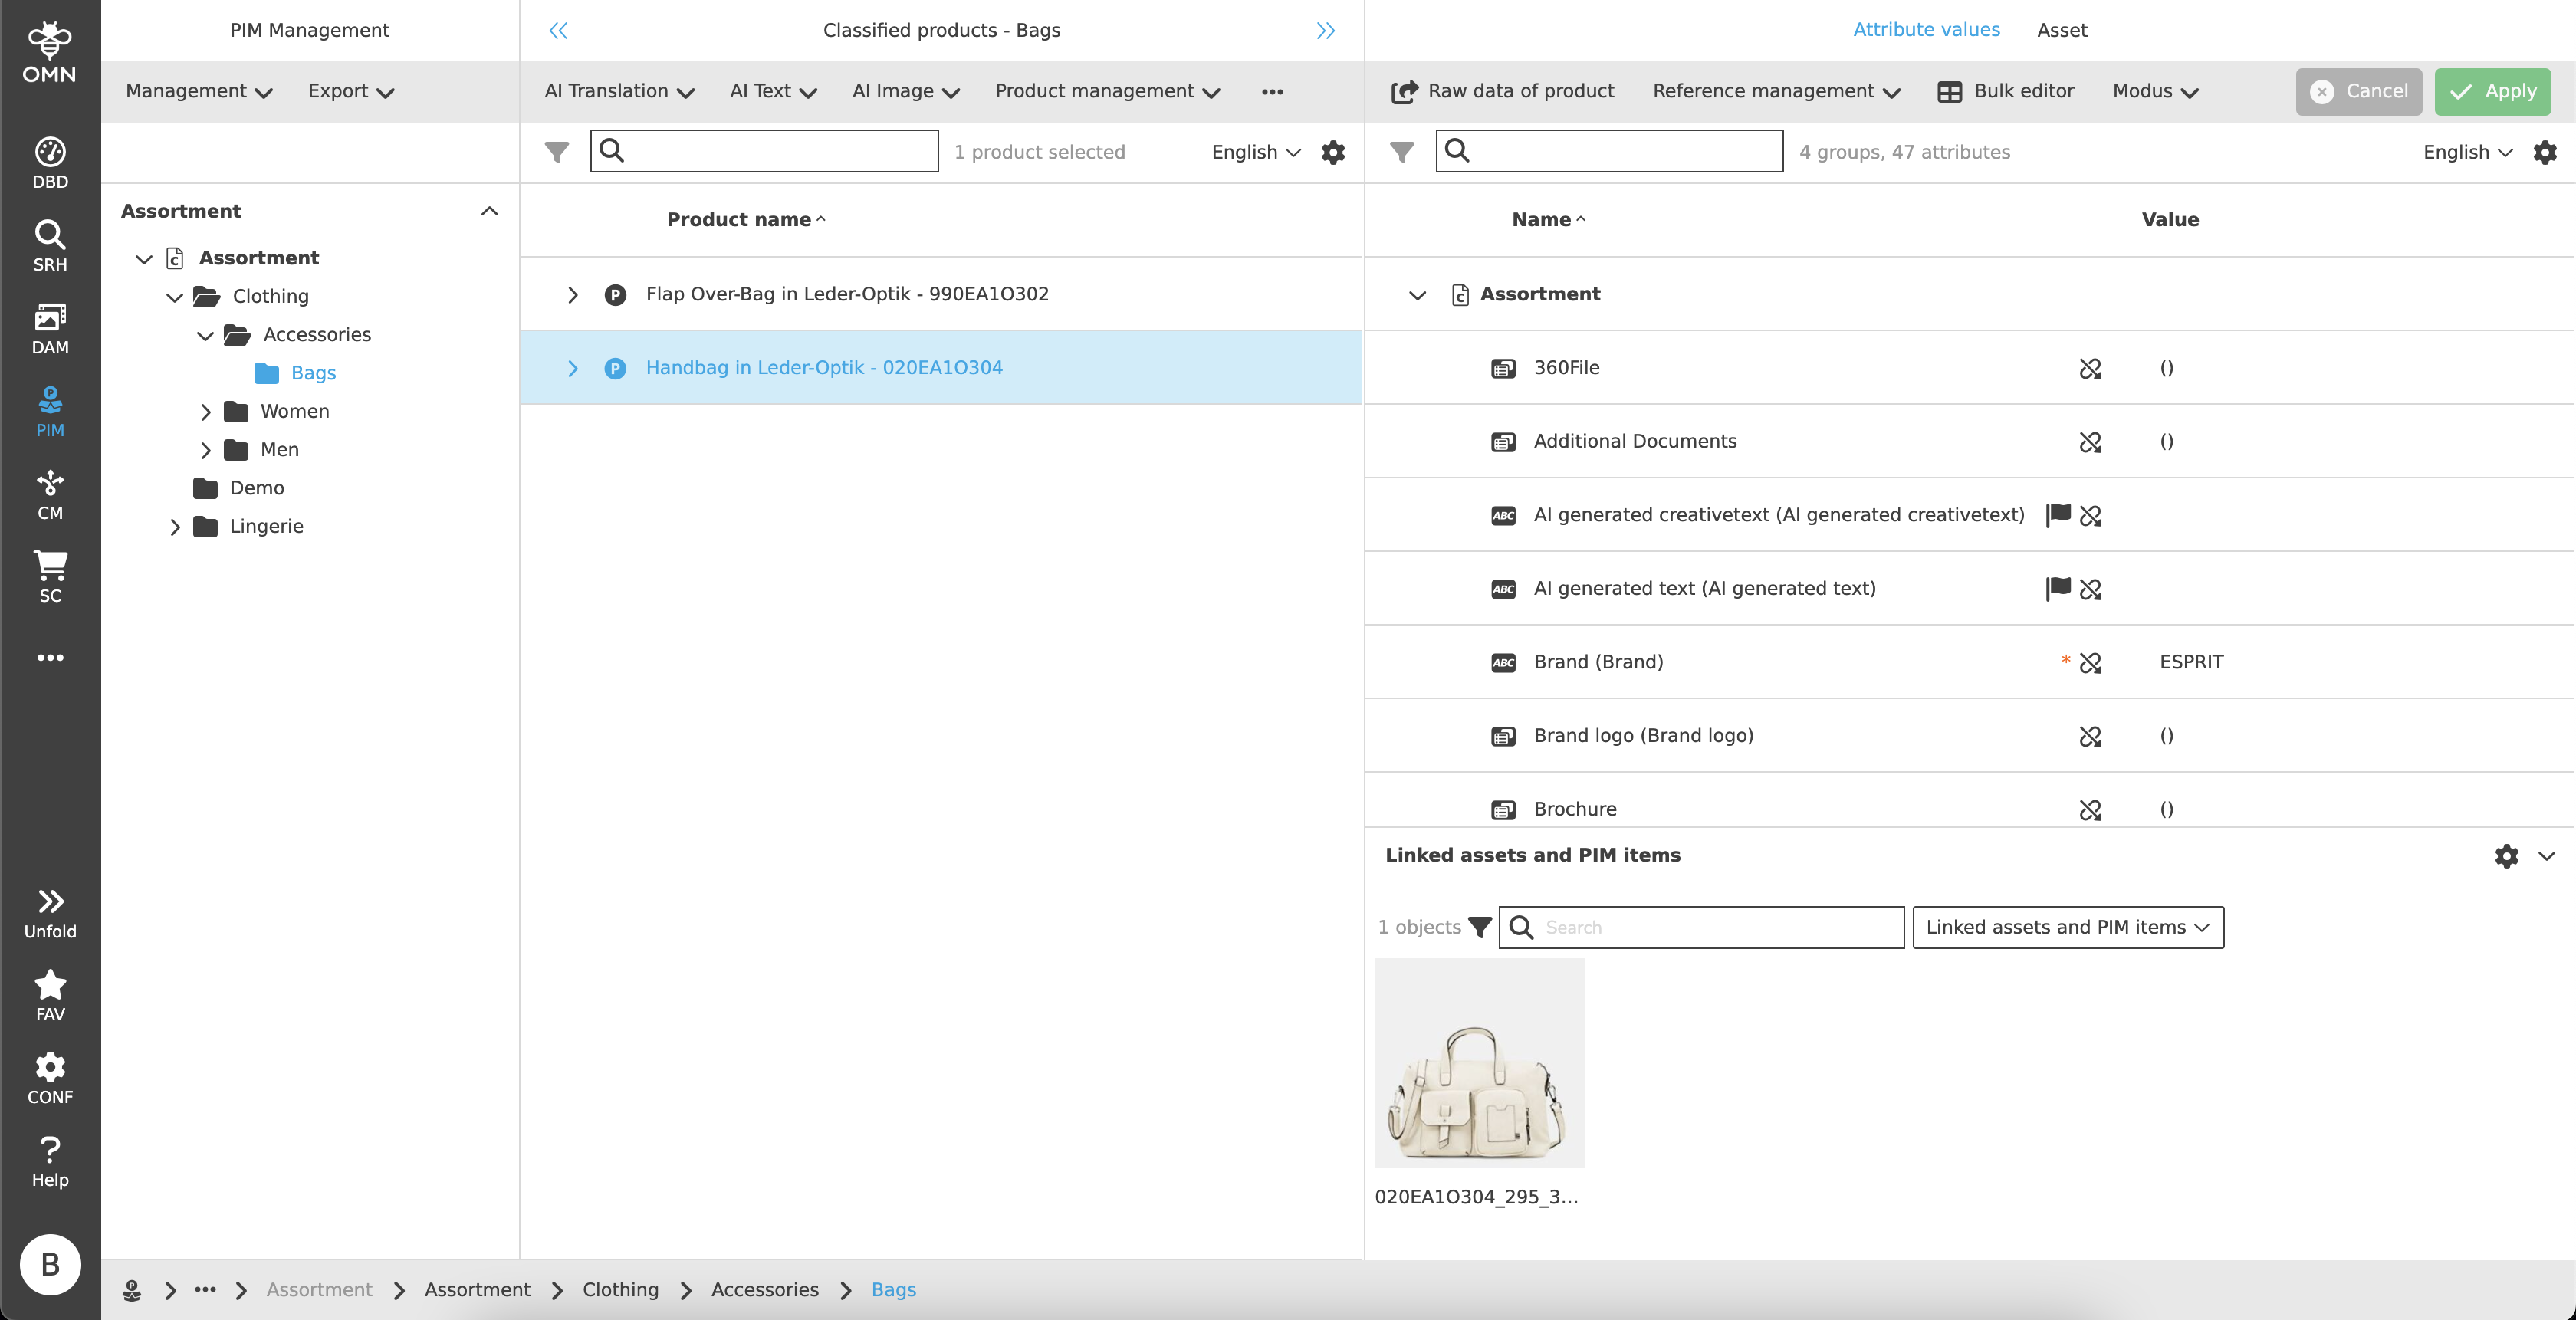
Task: Open product list filter funnel icon
Action: tap(557, 152)
